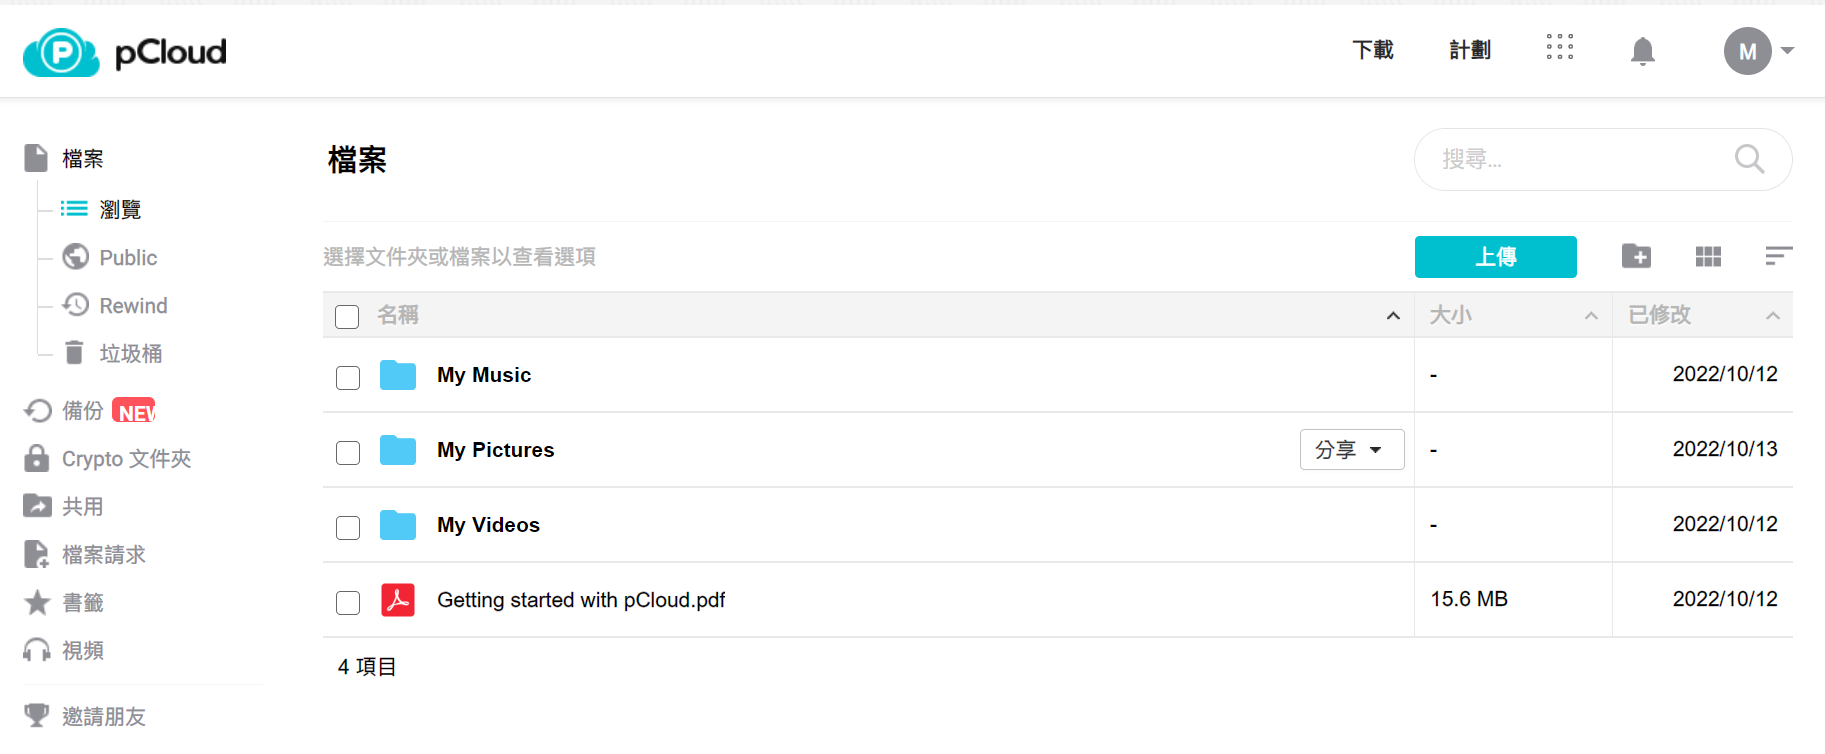Open the apps grid menu icon

pos(1559,47)
